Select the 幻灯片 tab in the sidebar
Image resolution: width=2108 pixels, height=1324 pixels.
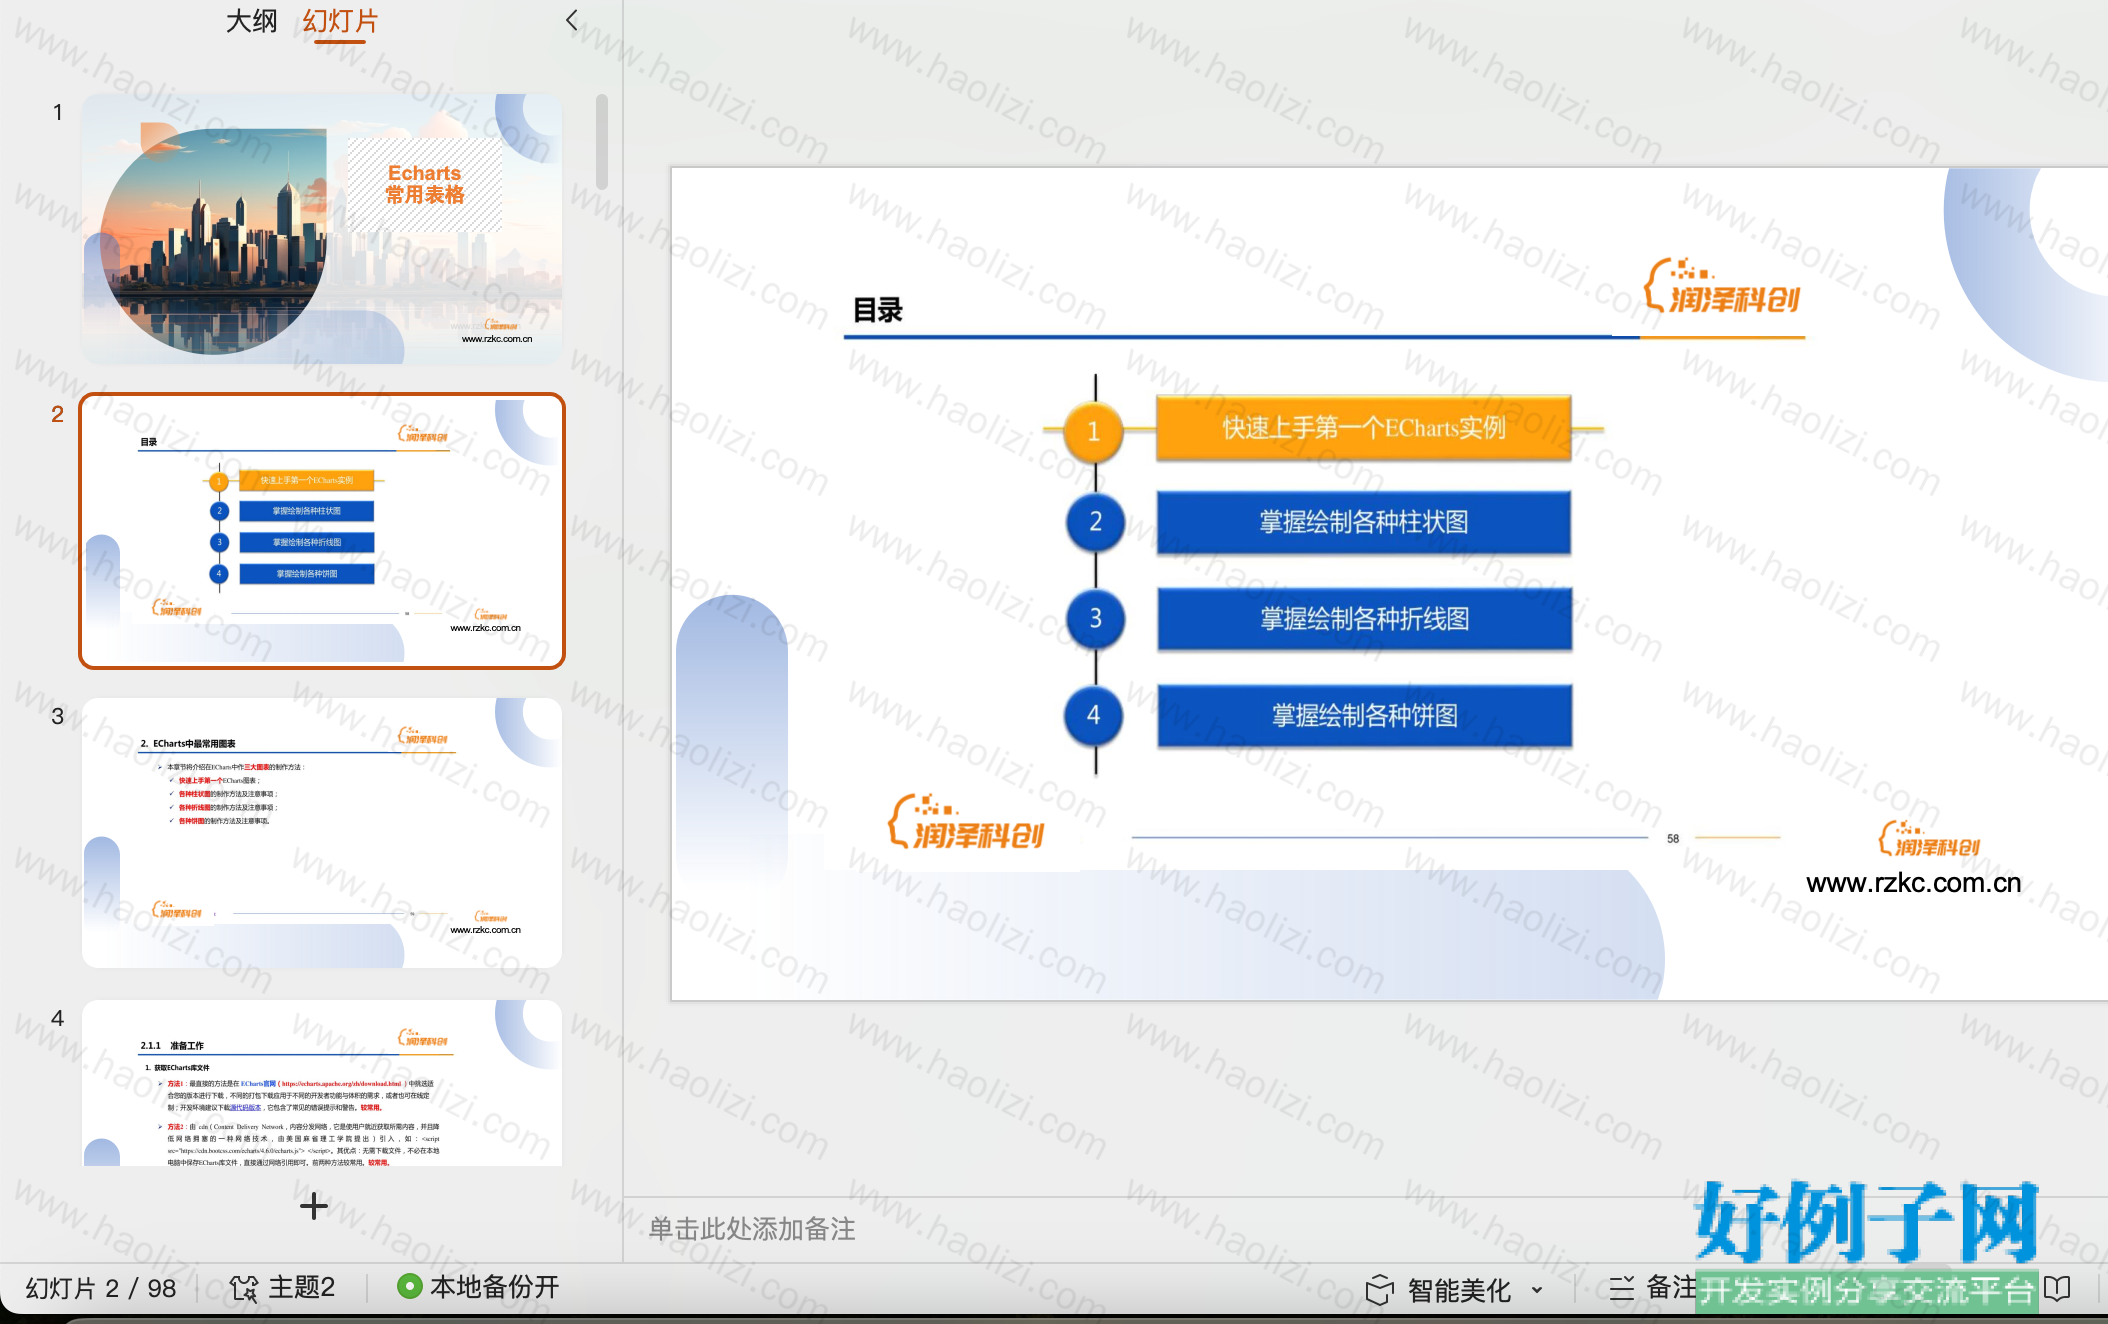tap(340, 21)
